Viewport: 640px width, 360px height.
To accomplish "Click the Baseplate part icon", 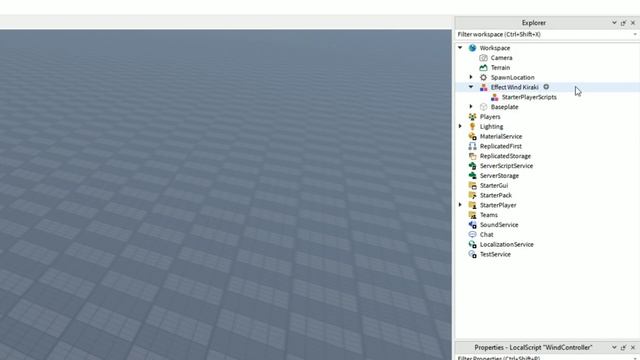I will point(483,107).
